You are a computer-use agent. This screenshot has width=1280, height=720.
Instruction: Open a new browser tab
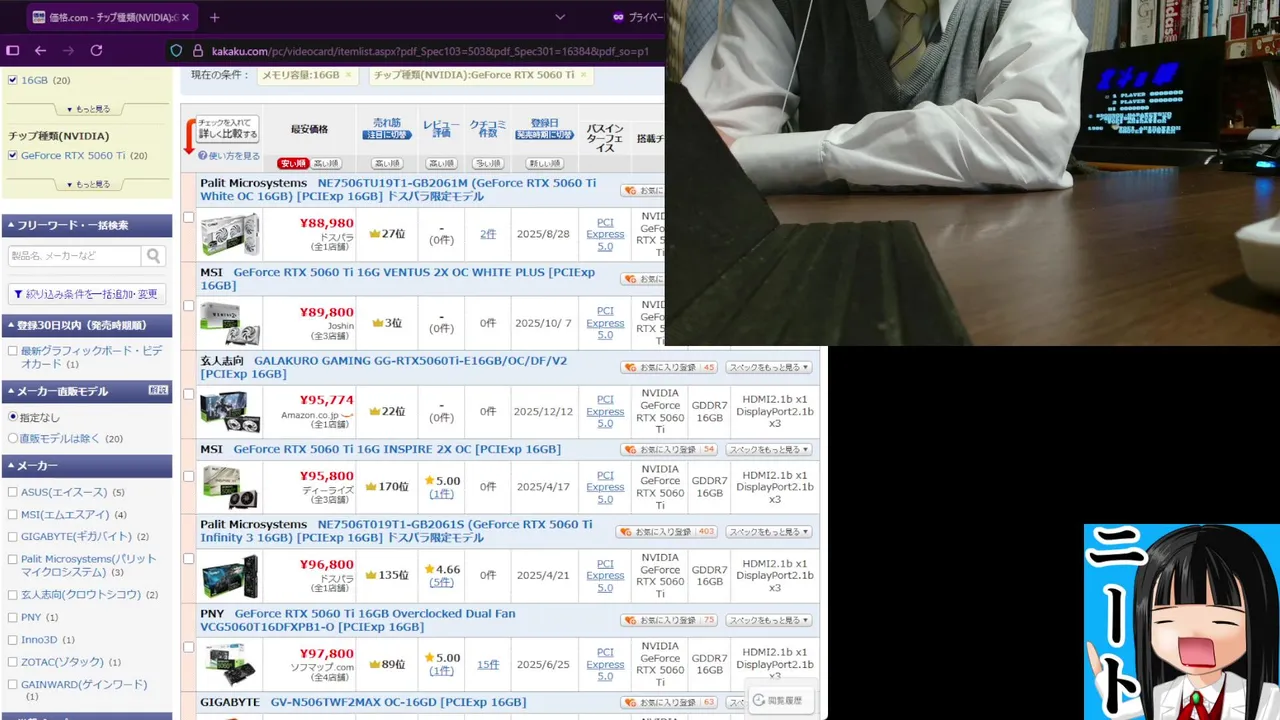pyautogui.click(x=214, y=17)
